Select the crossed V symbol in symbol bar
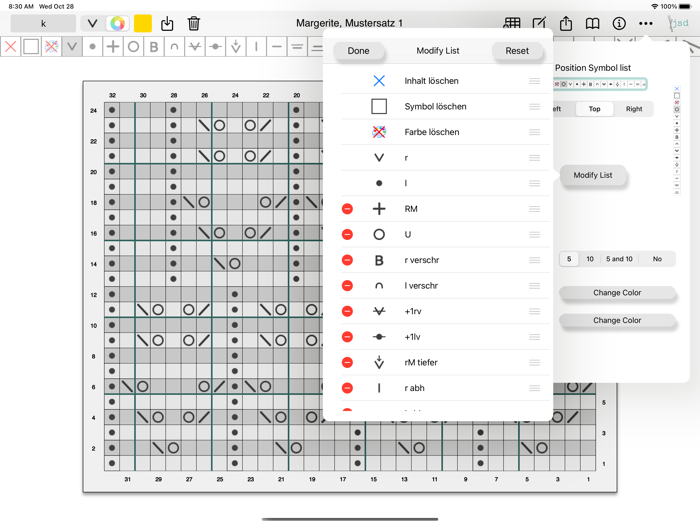 tap(195, 46)
